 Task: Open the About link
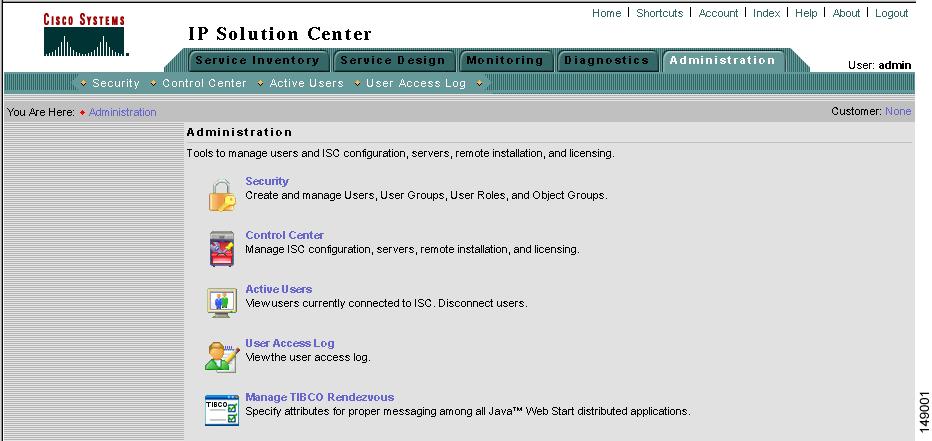[846, 13]
